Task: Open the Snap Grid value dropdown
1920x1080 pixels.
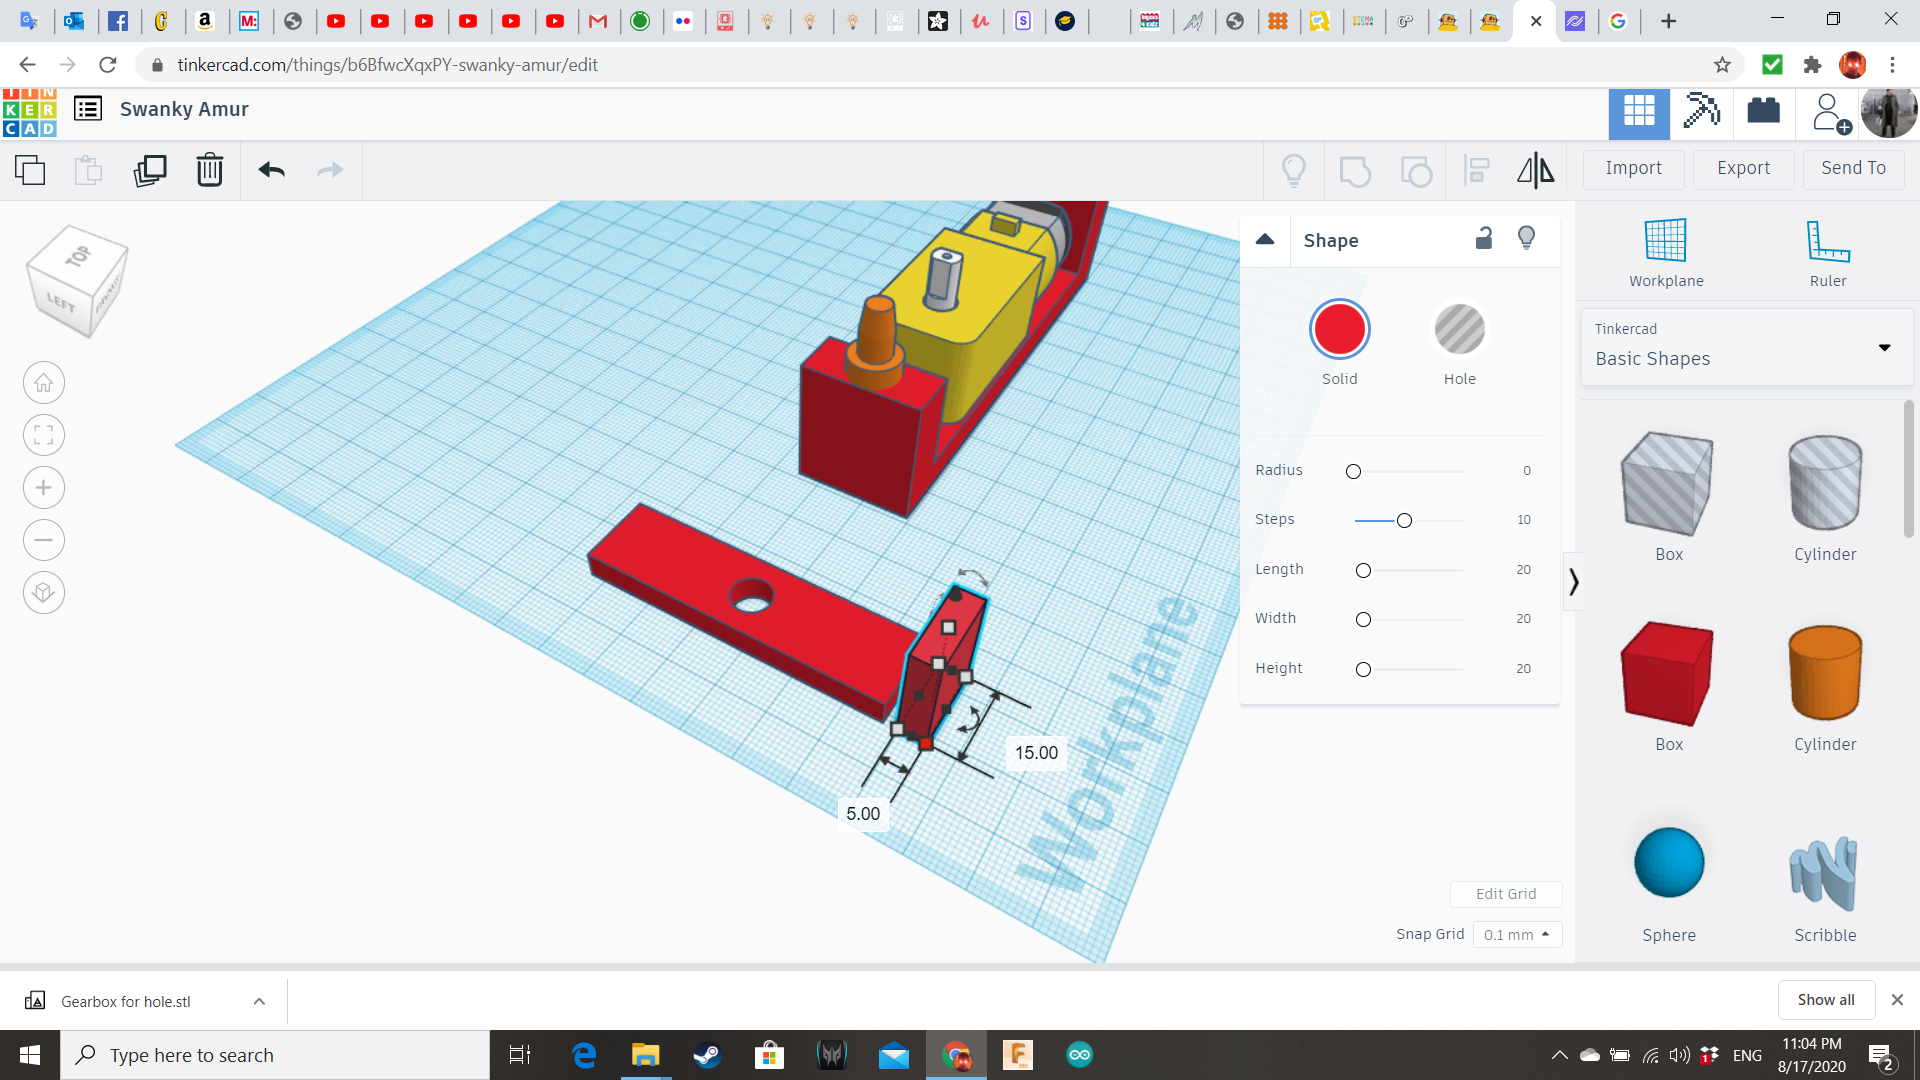Action: coord(1516,934)
